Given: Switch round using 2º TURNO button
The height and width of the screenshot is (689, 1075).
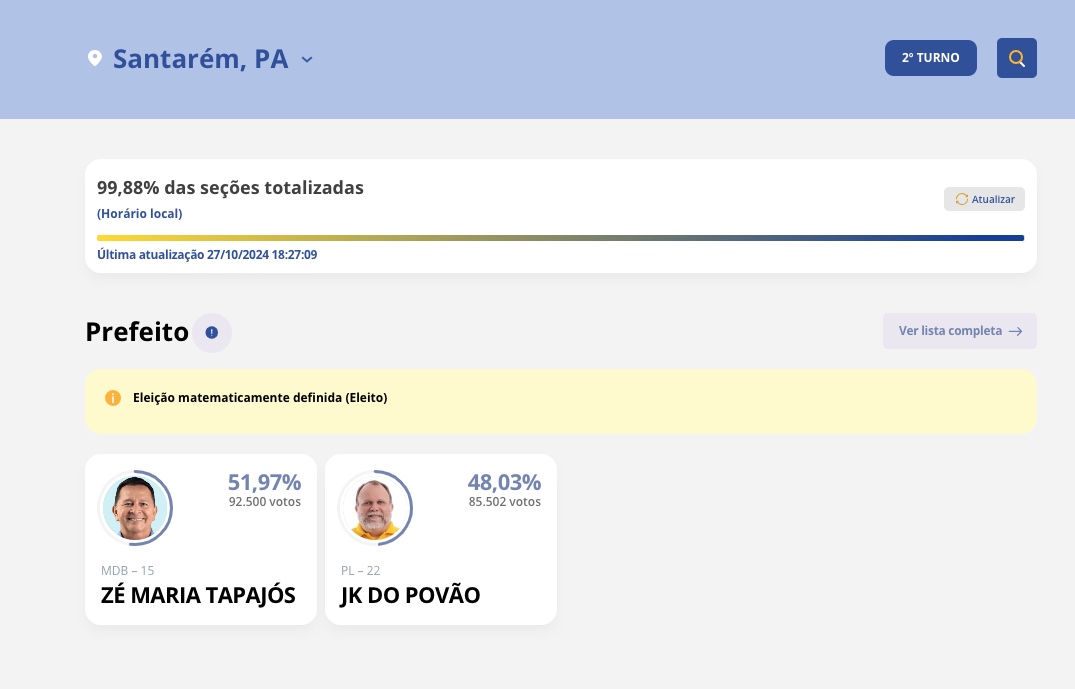Looking at the screenshot, I should (x=930, y=58).
